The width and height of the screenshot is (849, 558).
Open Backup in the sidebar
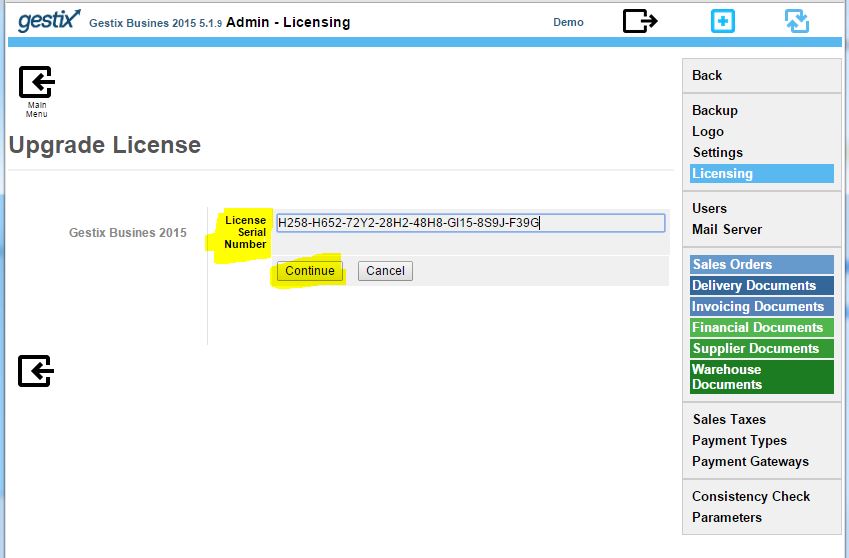click(x=715, y=110)
